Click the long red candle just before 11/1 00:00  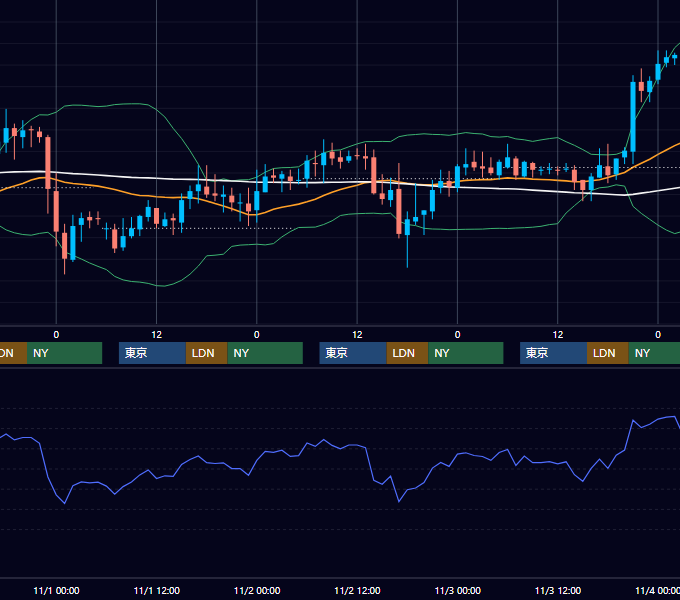(x=48, y=163)
